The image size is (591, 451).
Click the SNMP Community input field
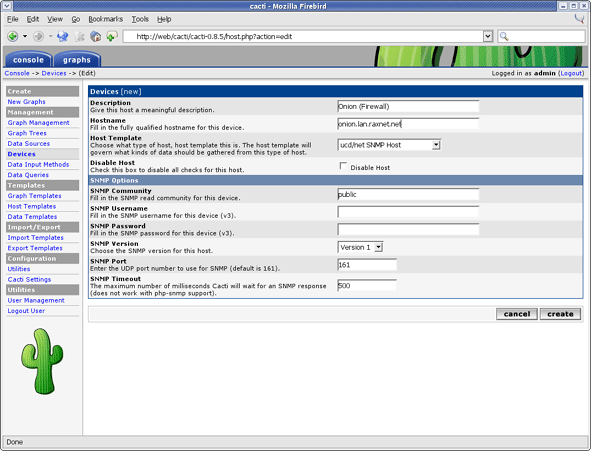coord(408,194)
